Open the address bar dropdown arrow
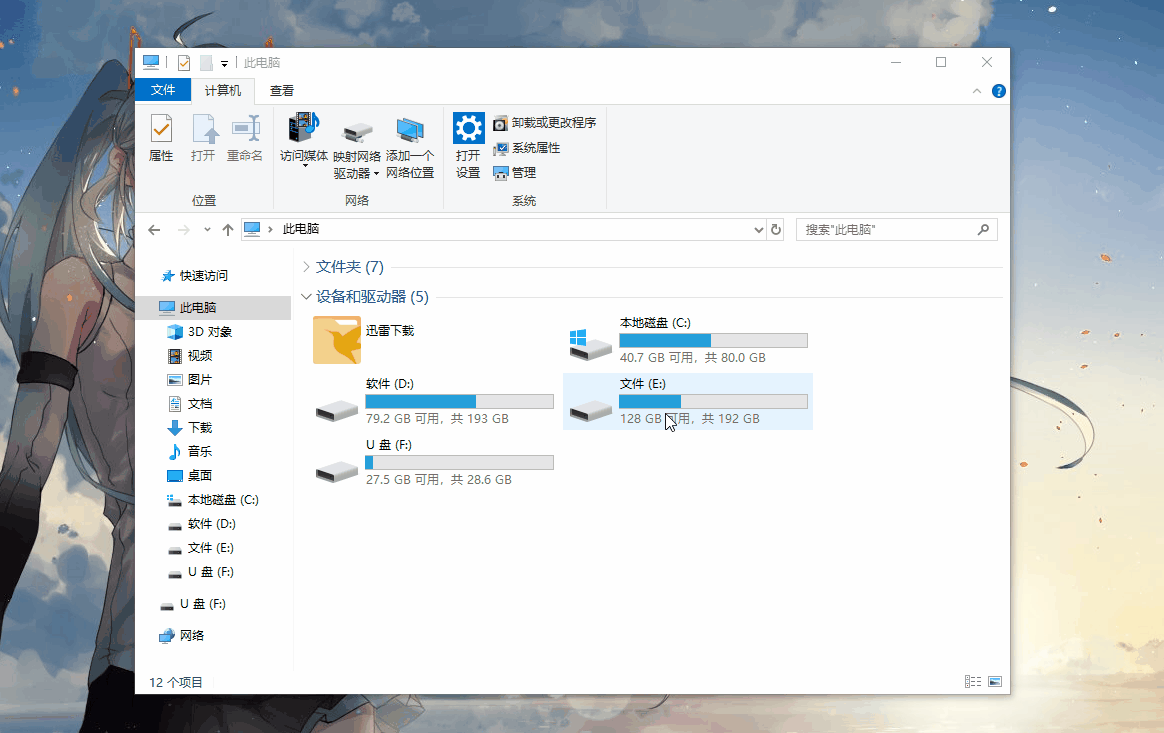This screenshot has width=1164, height=733. [x=758, y=229]
